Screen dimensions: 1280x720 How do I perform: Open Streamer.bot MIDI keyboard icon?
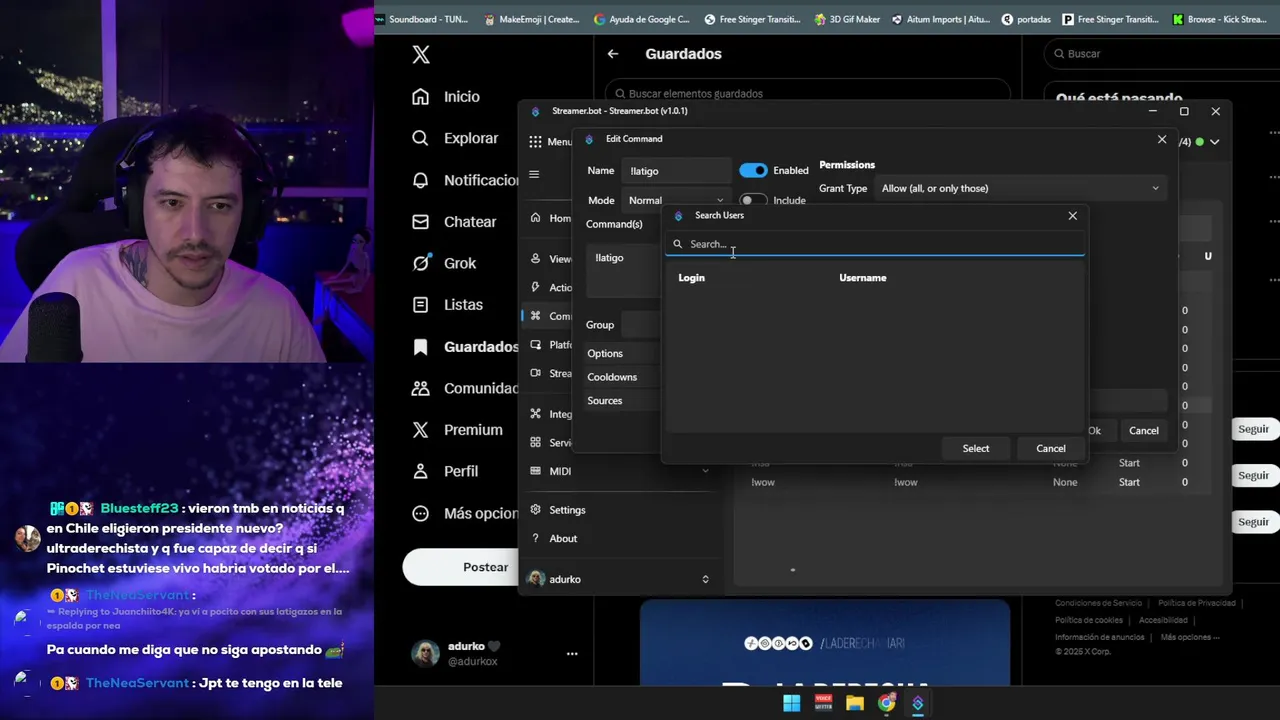[x=536, y=471]
